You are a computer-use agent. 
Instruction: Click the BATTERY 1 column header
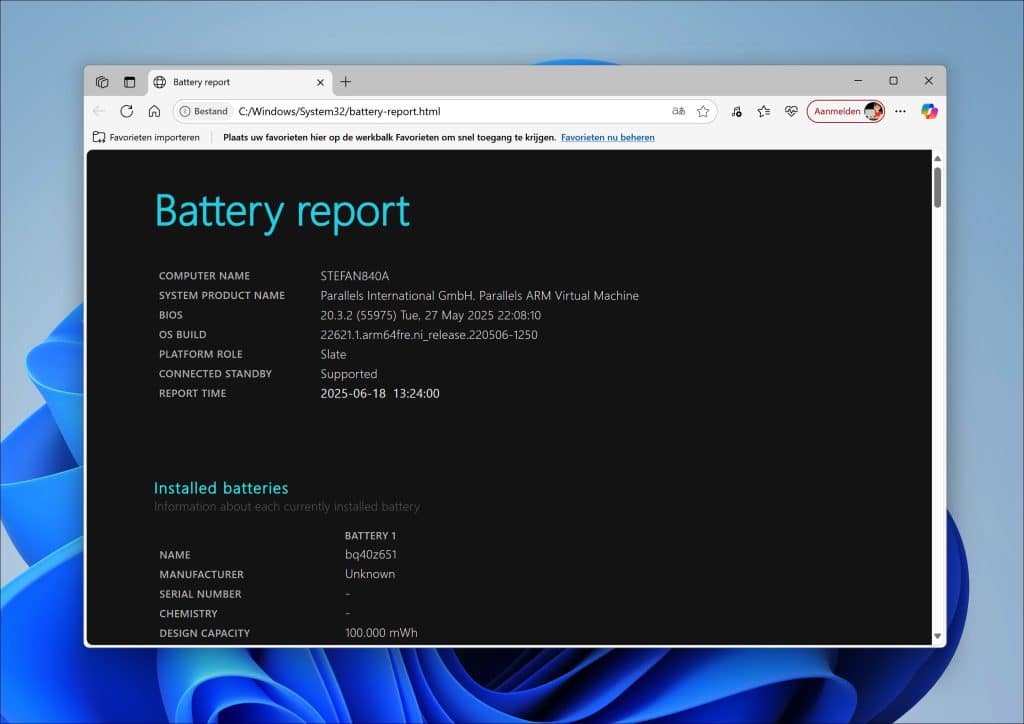370,536
